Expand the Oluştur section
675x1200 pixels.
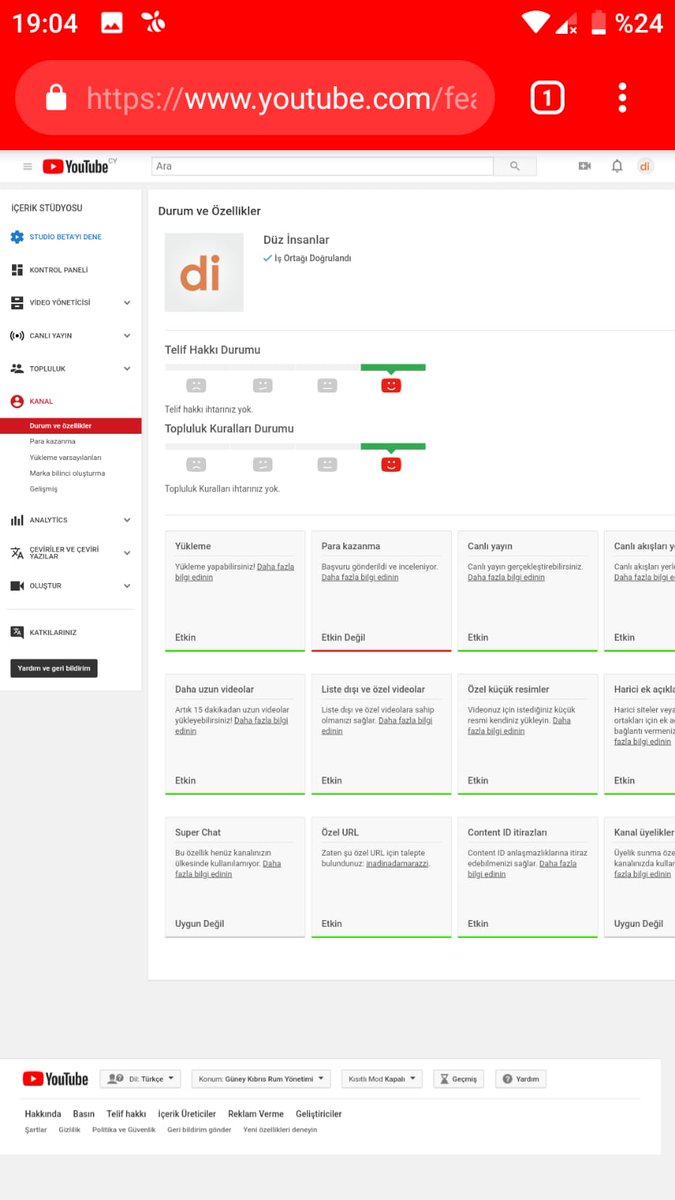pyautogui.click(x=127, y=586)
